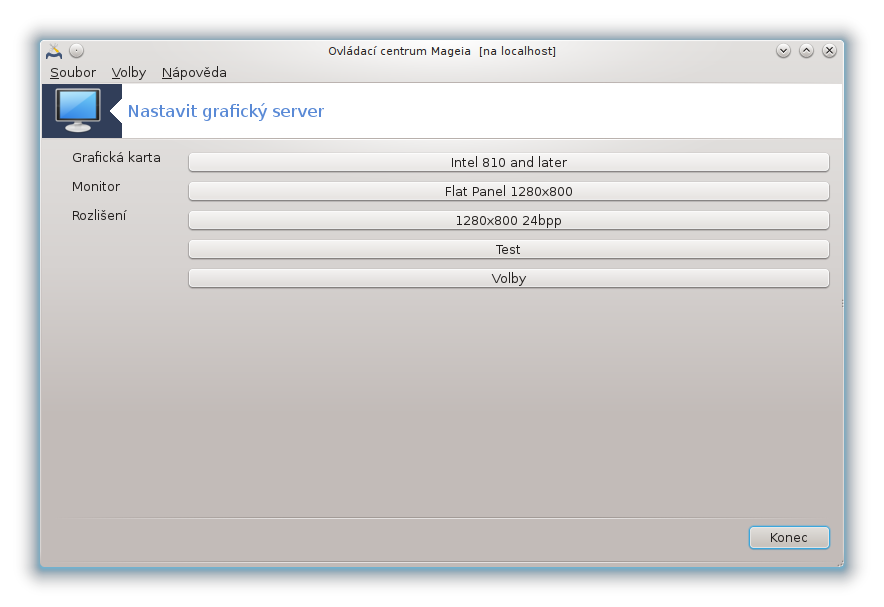Open the wide Volby options button
884x607 pixels.
509,278
